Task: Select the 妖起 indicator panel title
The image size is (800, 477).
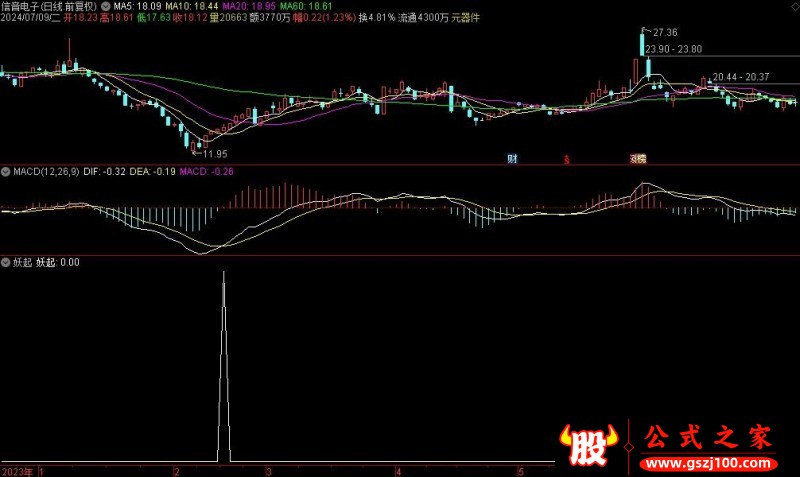Action: click(22, 262)
